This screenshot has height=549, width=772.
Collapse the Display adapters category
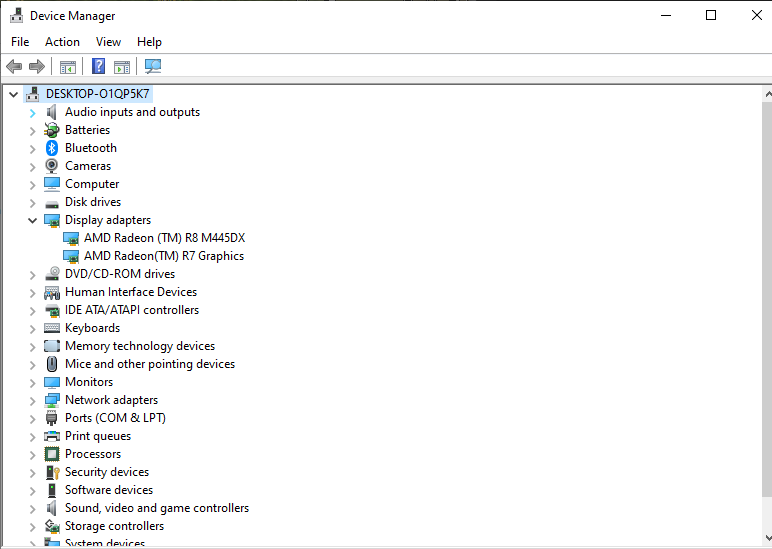pyautogui.click(x=32, y=221)
